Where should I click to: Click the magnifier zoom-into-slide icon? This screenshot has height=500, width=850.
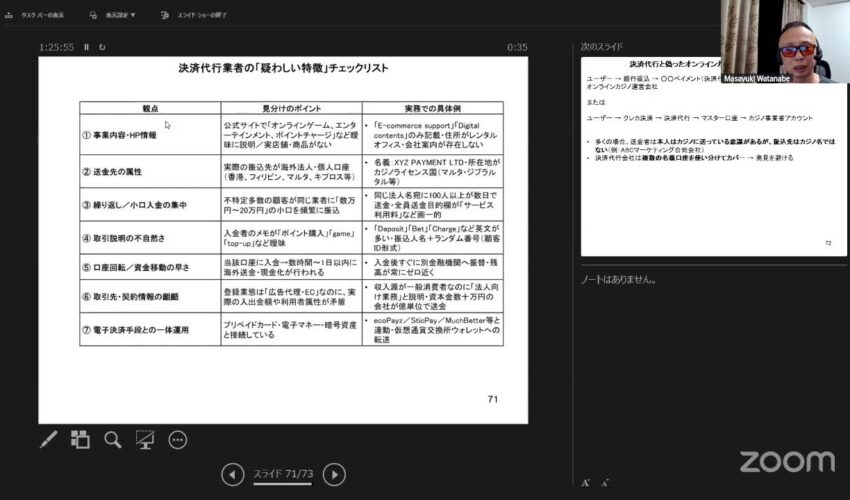coord(113,439)
